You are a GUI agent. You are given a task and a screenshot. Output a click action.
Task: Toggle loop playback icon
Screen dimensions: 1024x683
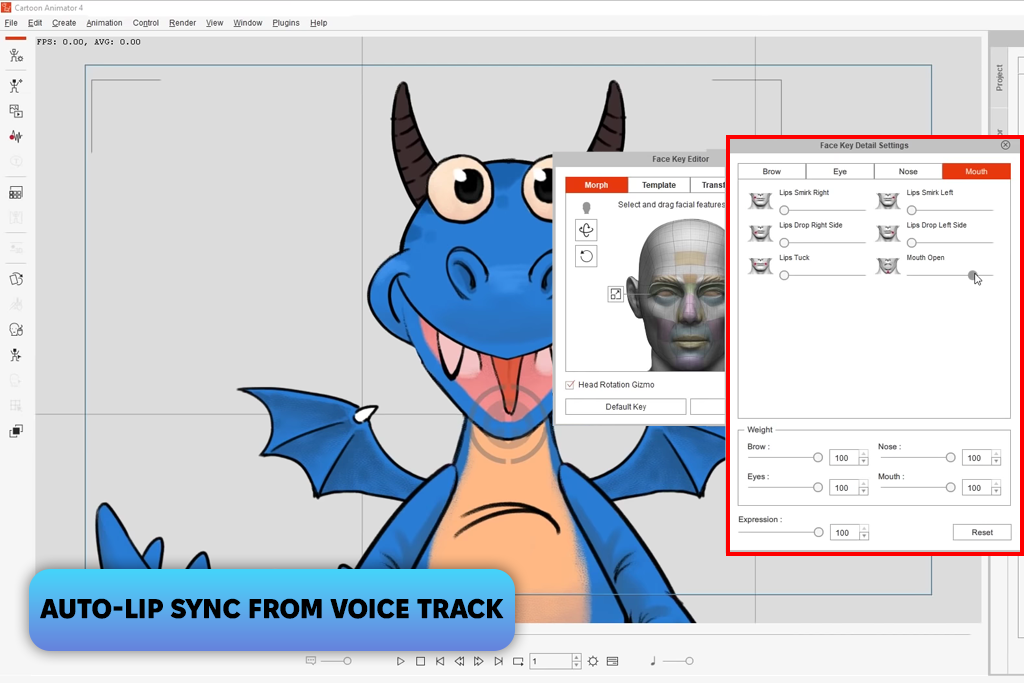point(518,661)
